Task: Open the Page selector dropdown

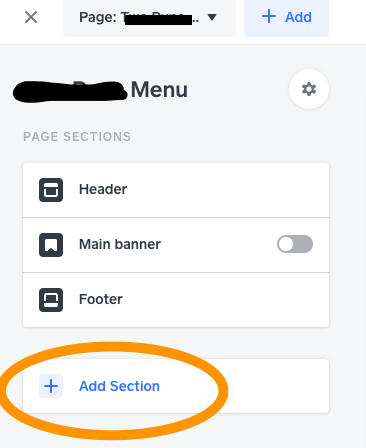Action: [150, 17]
